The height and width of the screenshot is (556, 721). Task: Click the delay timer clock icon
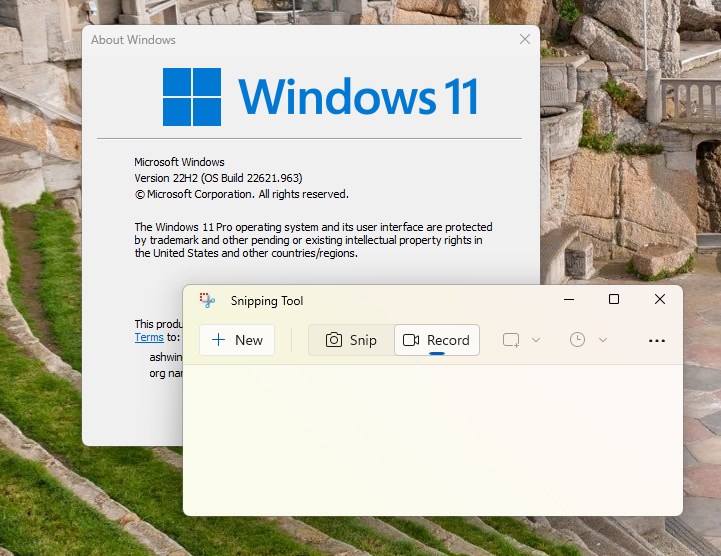577,340
